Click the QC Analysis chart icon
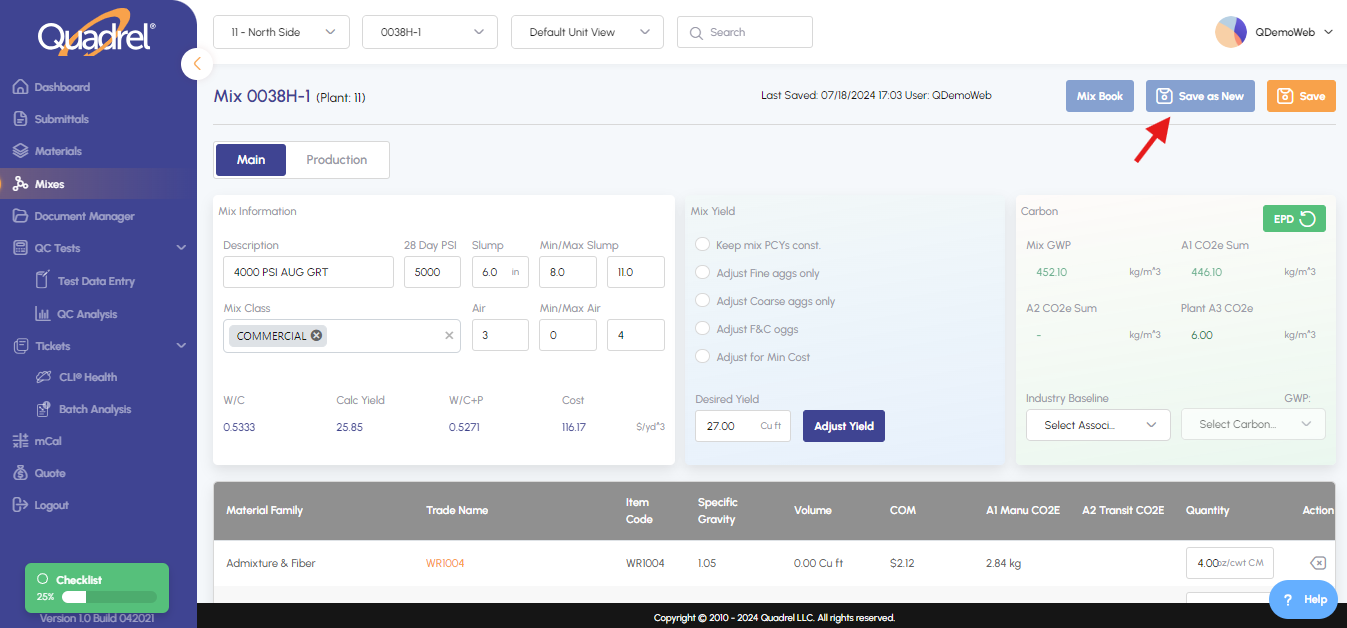Screen dimensions: 1347x628 coord(43,314)
